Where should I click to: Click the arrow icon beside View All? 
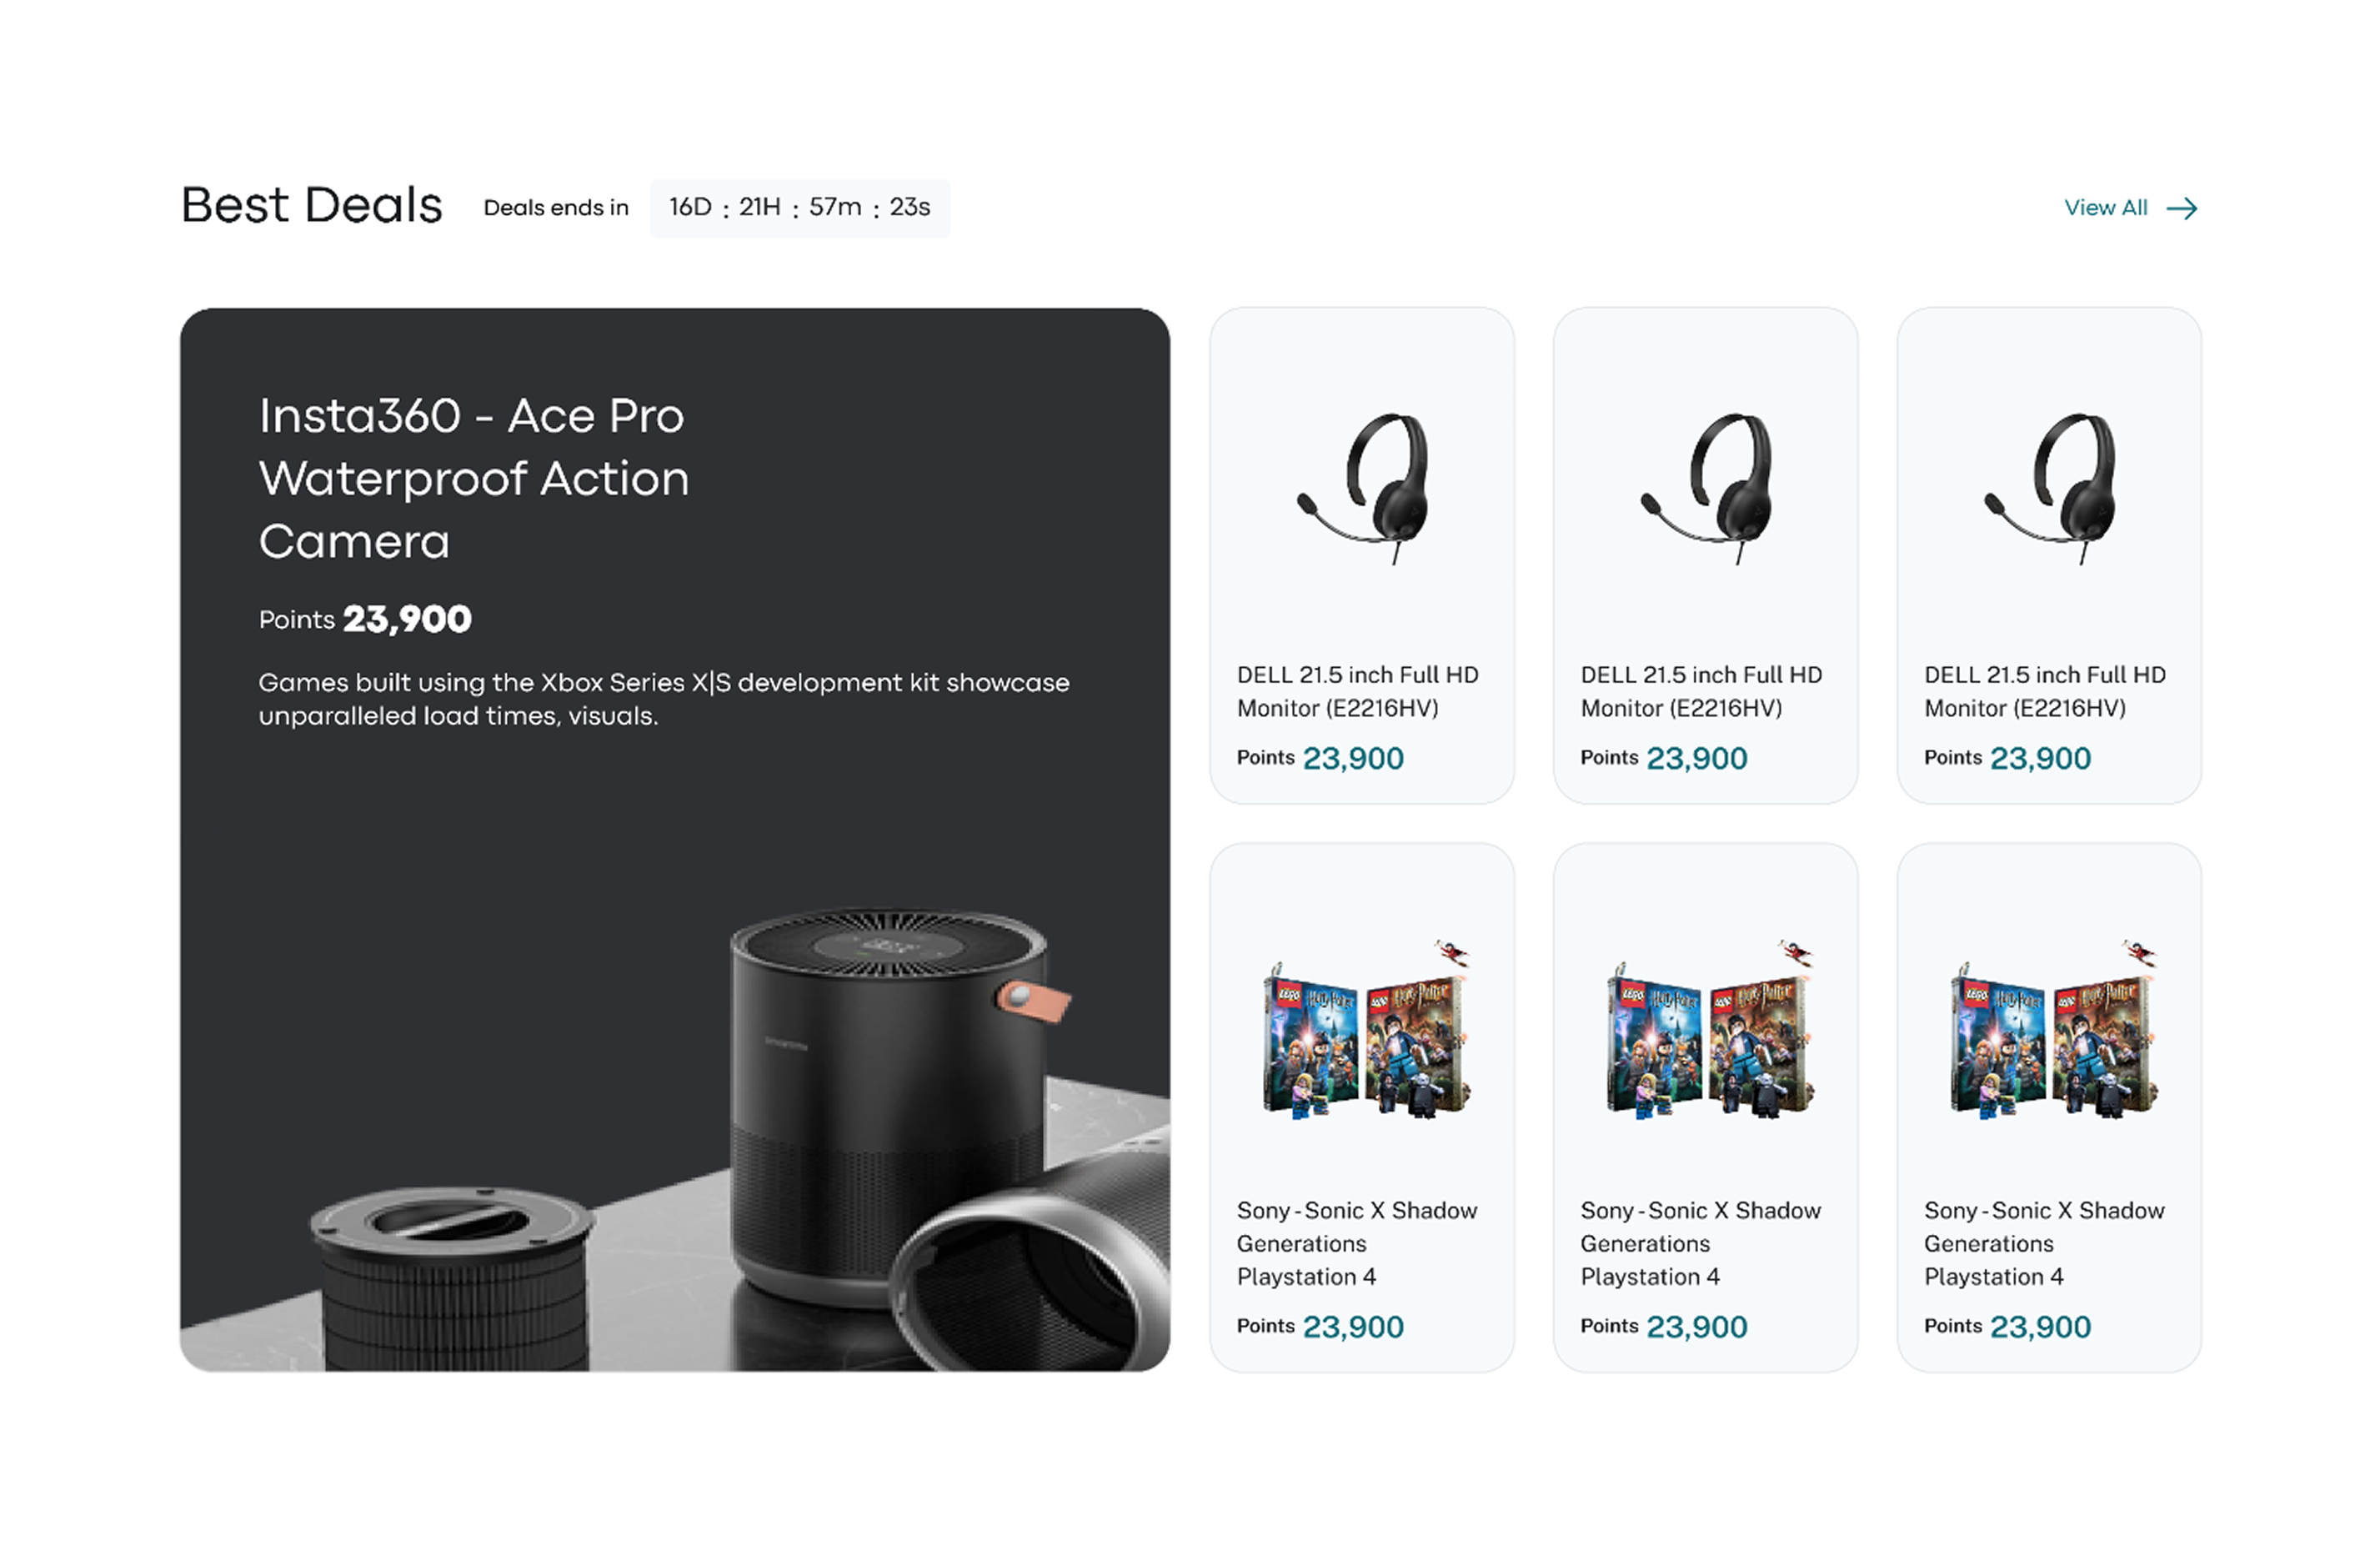2182,208
